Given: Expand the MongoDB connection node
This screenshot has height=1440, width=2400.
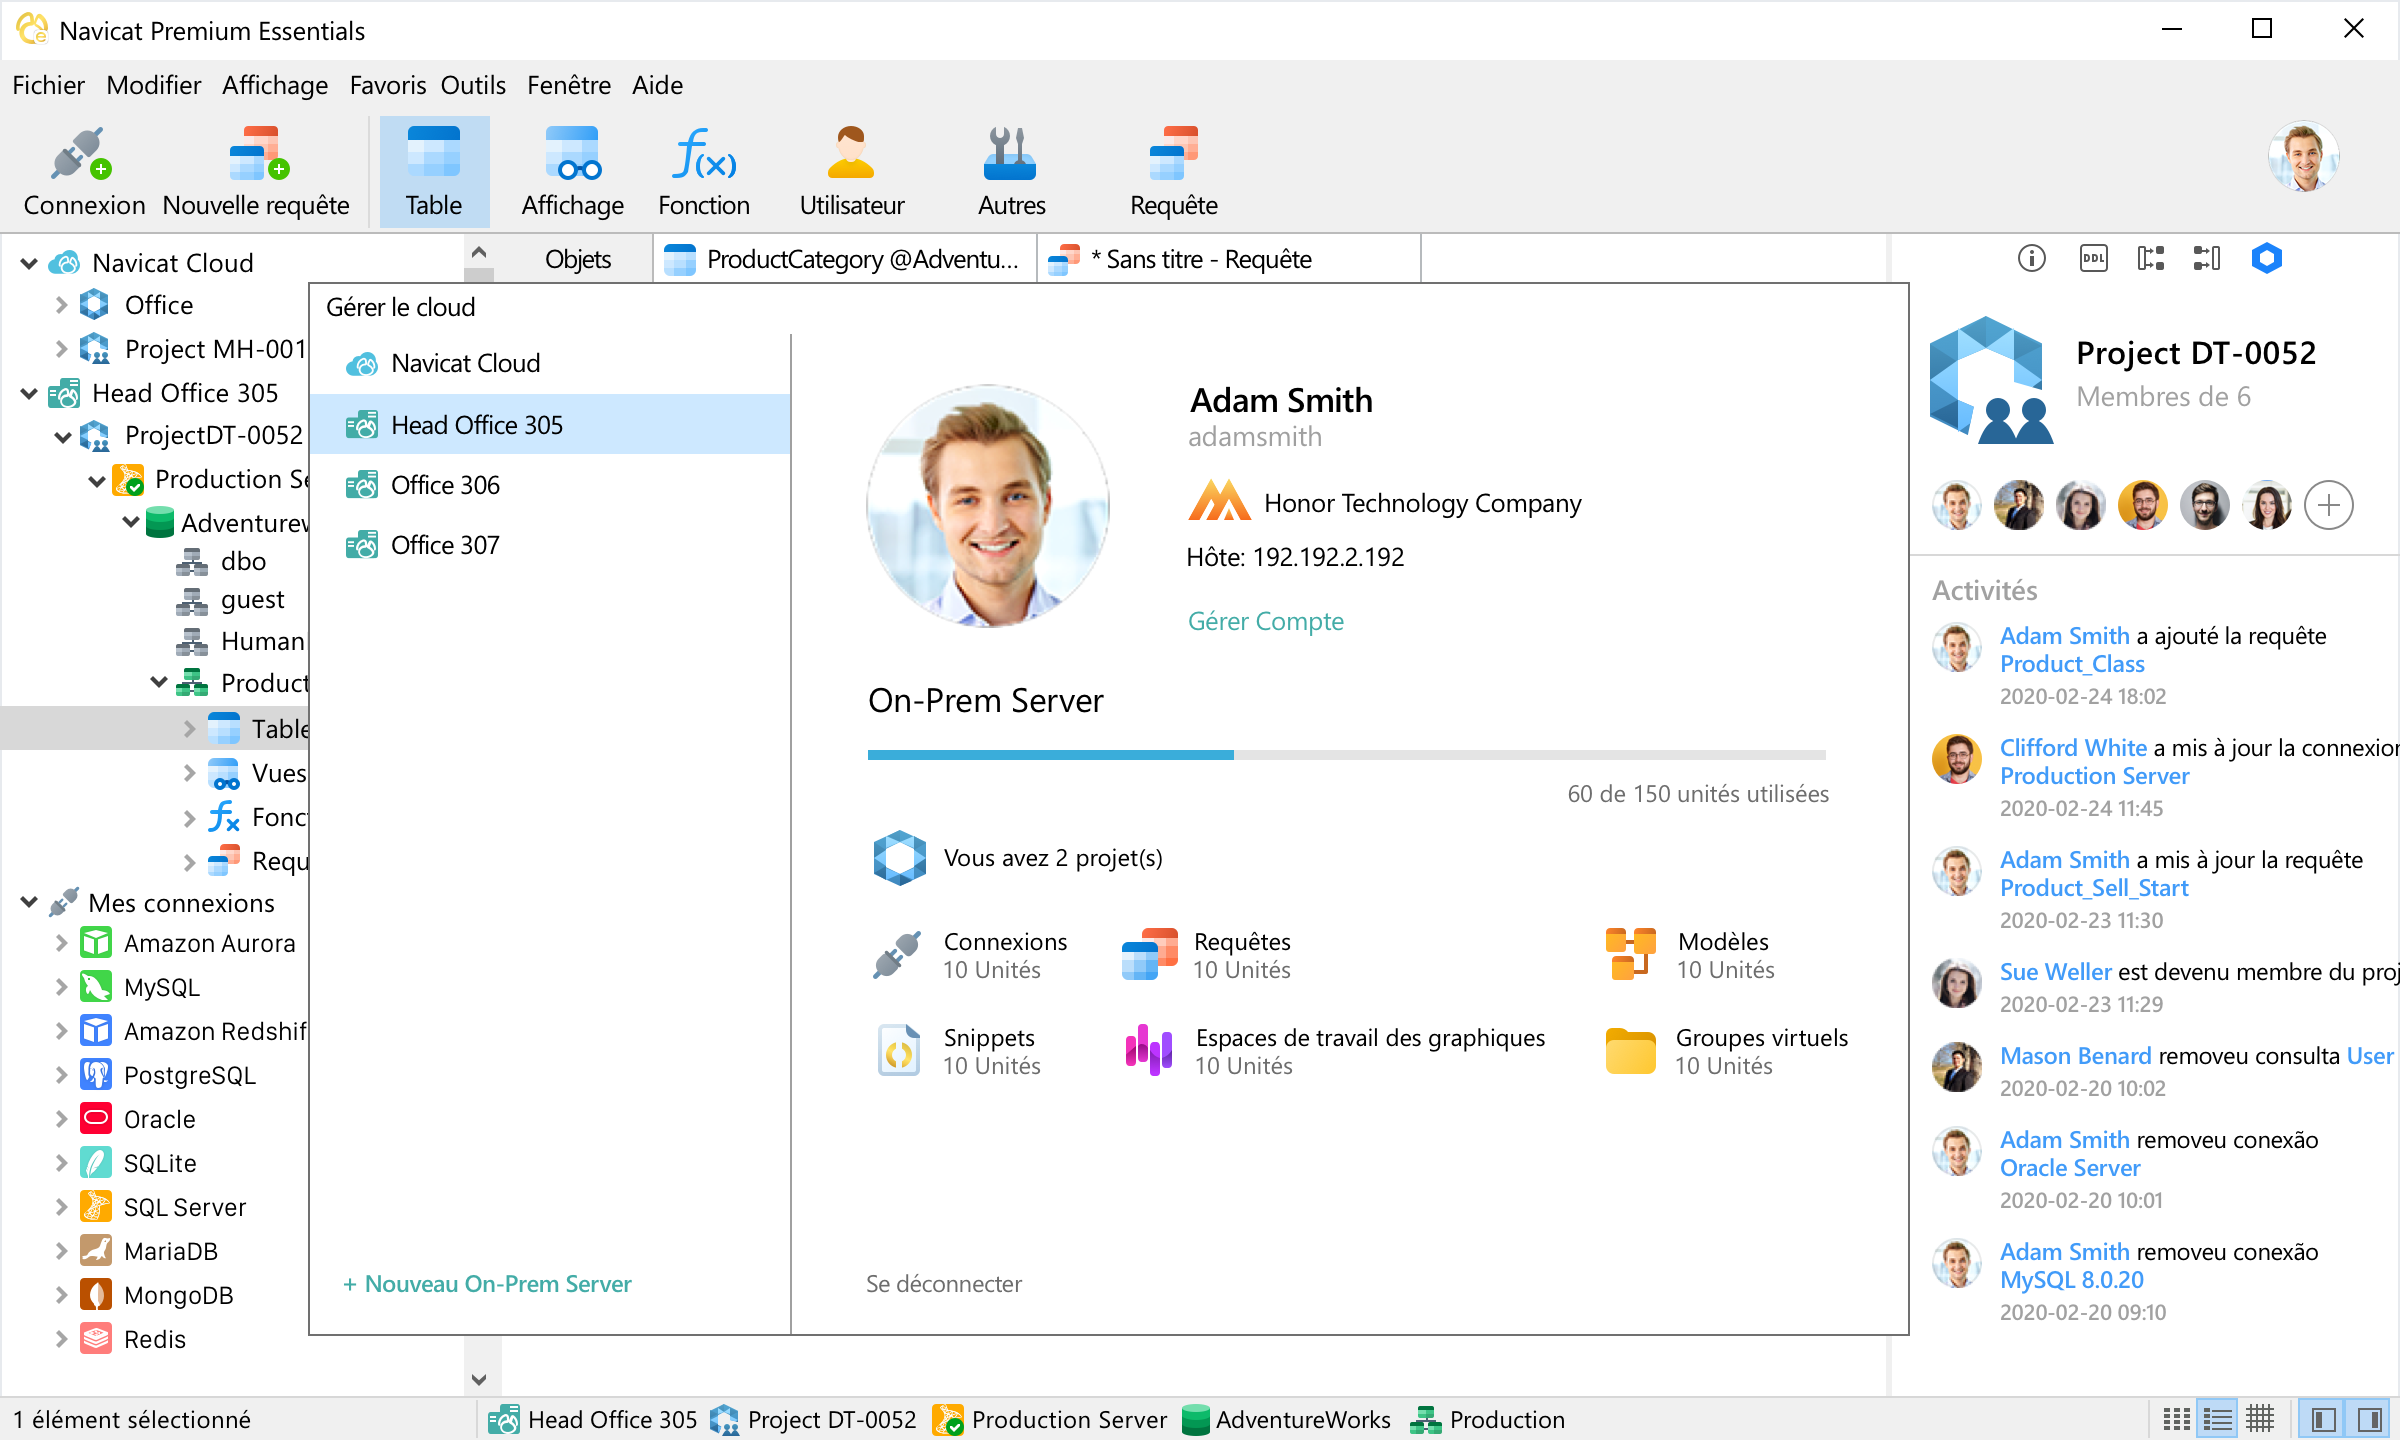Looking at the screenshot, I should (61, 1295).
